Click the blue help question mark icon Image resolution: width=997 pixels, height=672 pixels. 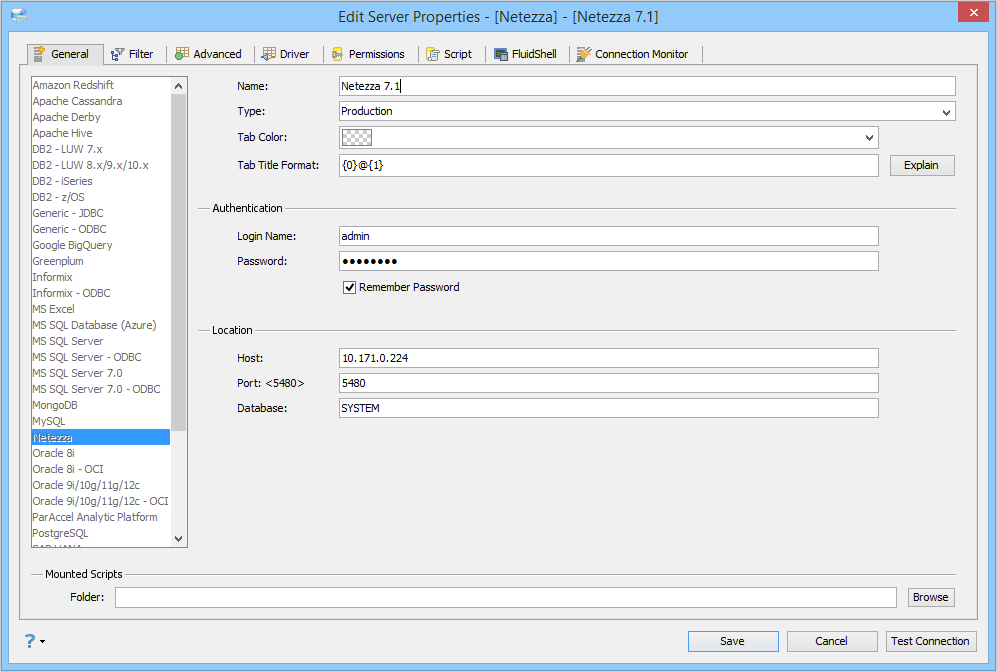tap(30, 641)
